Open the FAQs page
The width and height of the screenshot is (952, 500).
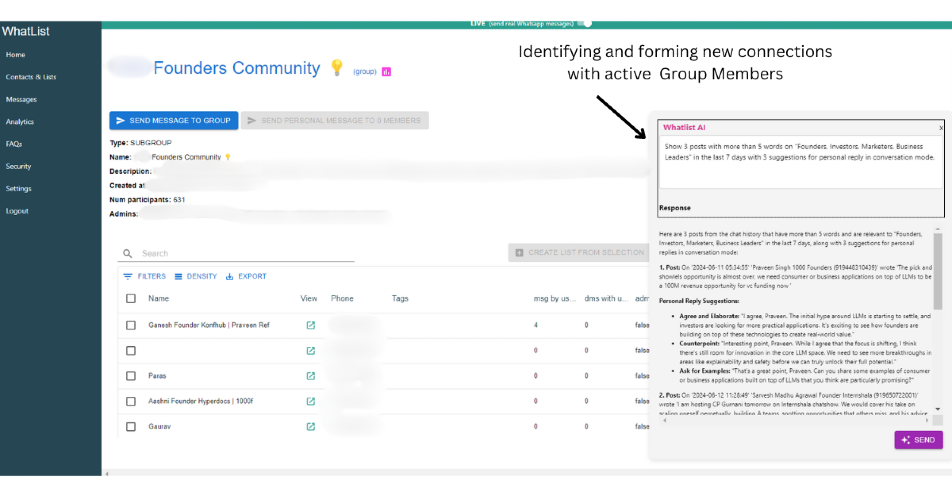(14, 144)
